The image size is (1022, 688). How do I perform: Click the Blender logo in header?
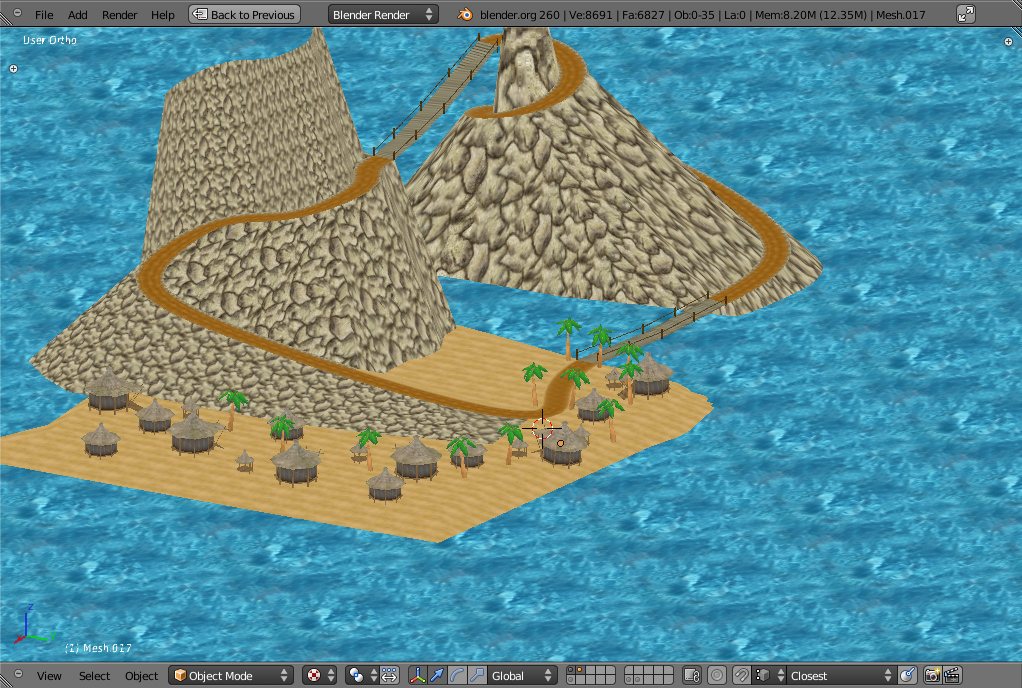(465, 15)
